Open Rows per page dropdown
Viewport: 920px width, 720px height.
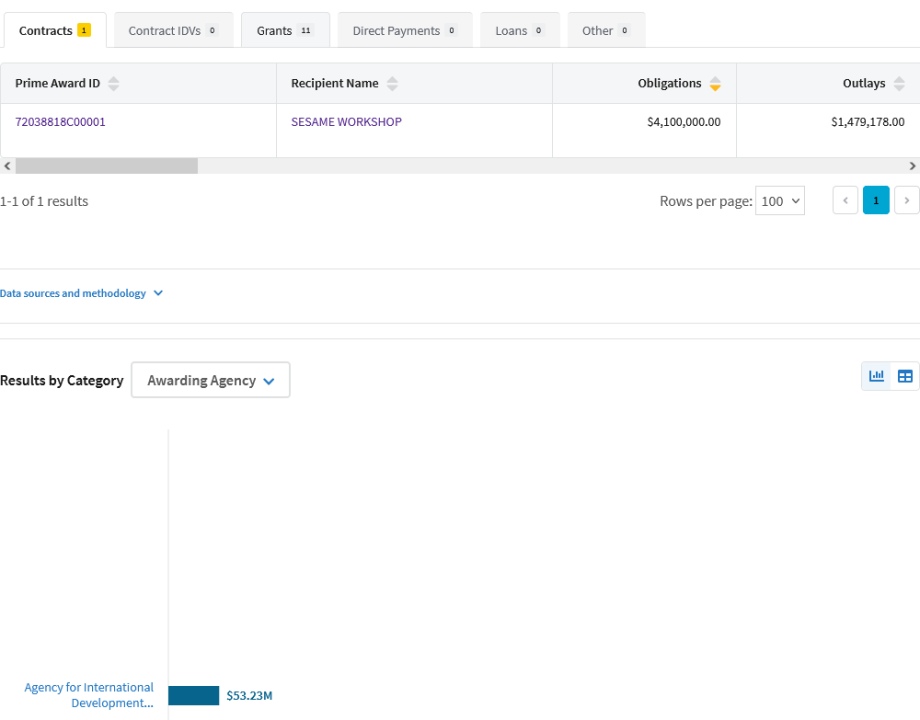point(780,201)
